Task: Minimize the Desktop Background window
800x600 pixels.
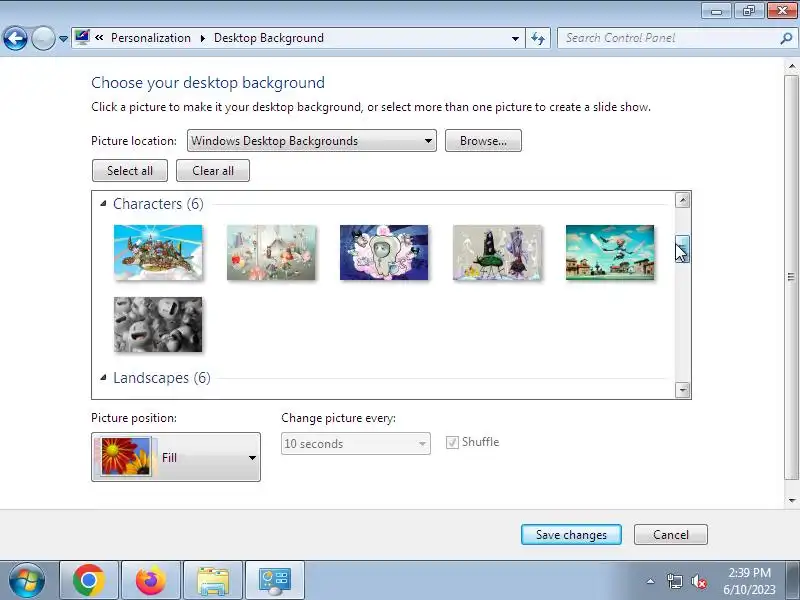Action: (717, 11)
